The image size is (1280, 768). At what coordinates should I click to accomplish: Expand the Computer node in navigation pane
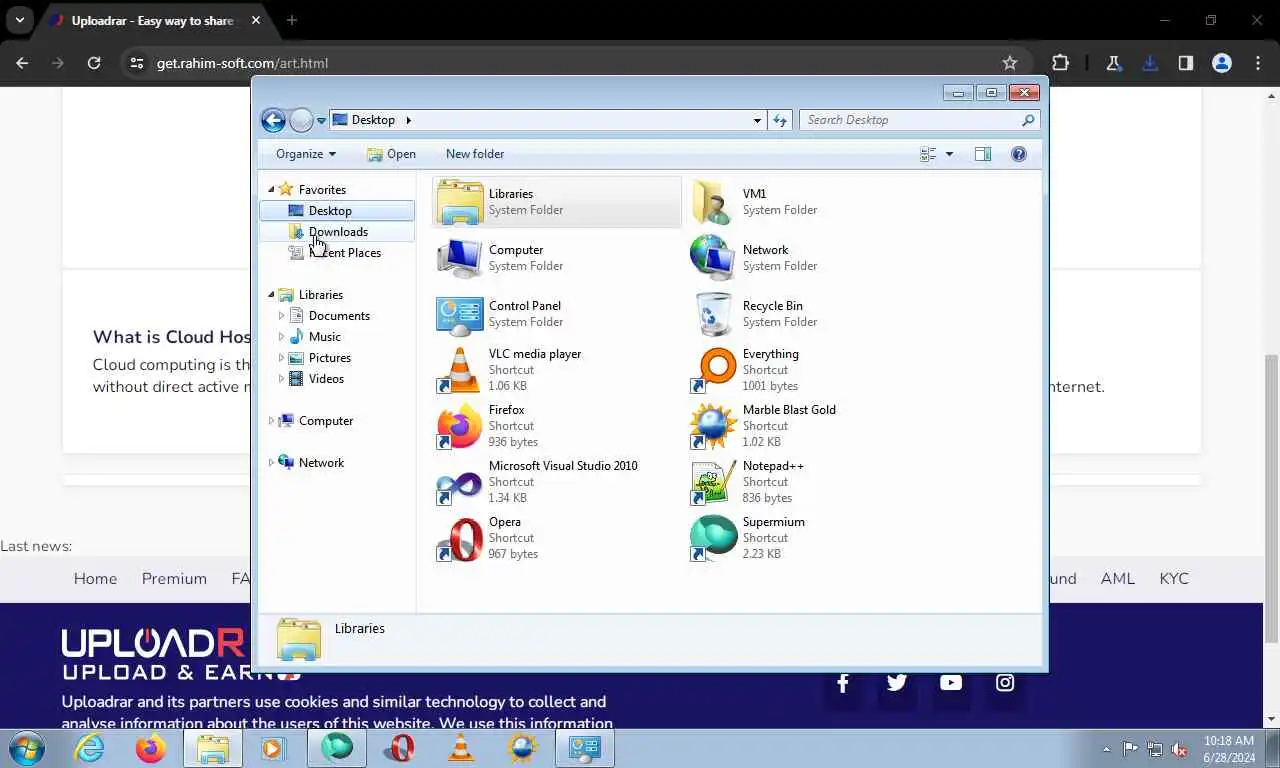[271, 421]
